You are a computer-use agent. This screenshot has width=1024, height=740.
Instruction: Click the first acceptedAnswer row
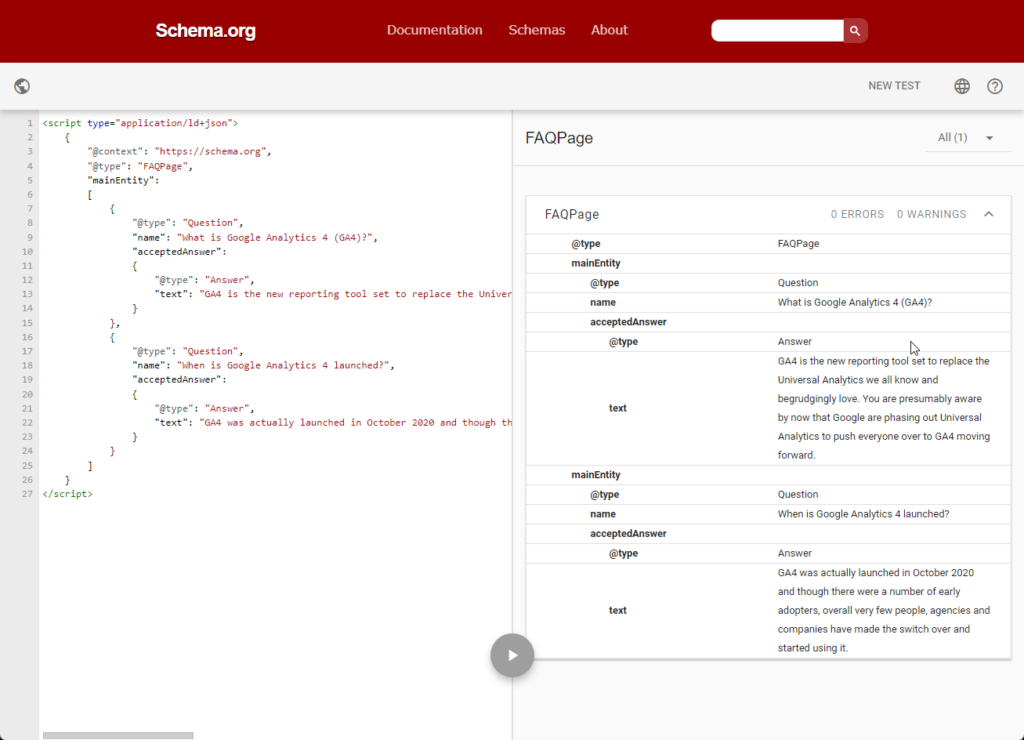click(x=628, y=322)
